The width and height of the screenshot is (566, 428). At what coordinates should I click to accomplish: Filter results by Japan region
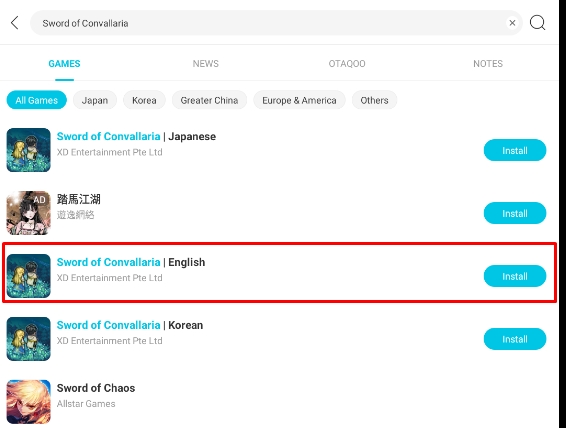coord(95,100)
